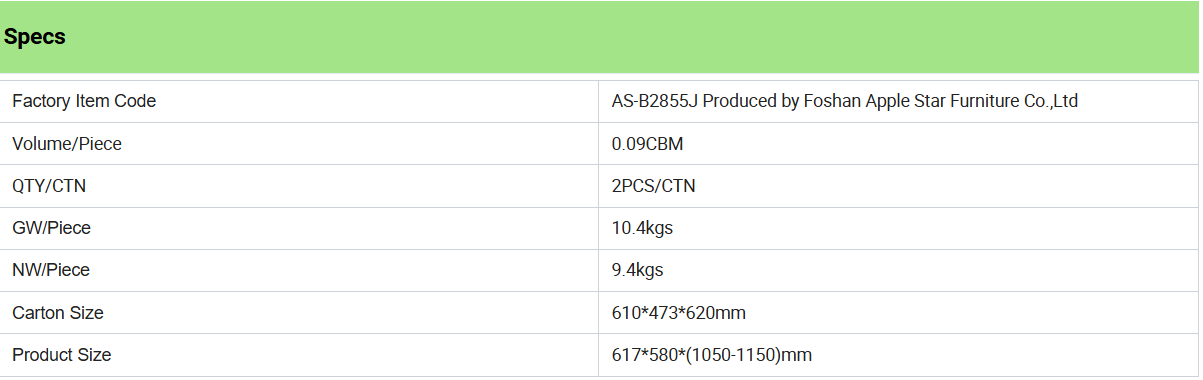Click the 0.09CBM value cell
This screenshot has height=380, width=1203.
click(x=898, y=144)
